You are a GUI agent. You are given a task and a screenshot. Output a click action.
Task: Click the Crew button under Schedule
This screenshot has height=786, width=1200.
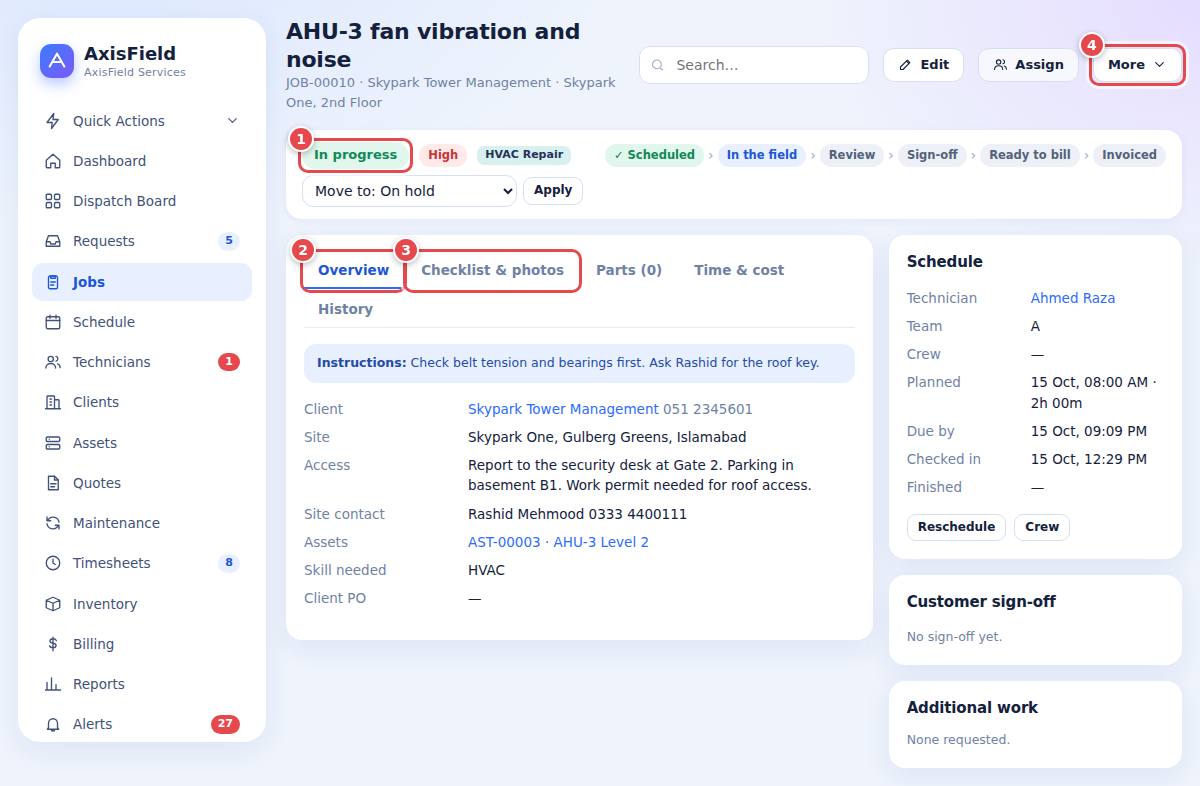tap(1042, 527)
